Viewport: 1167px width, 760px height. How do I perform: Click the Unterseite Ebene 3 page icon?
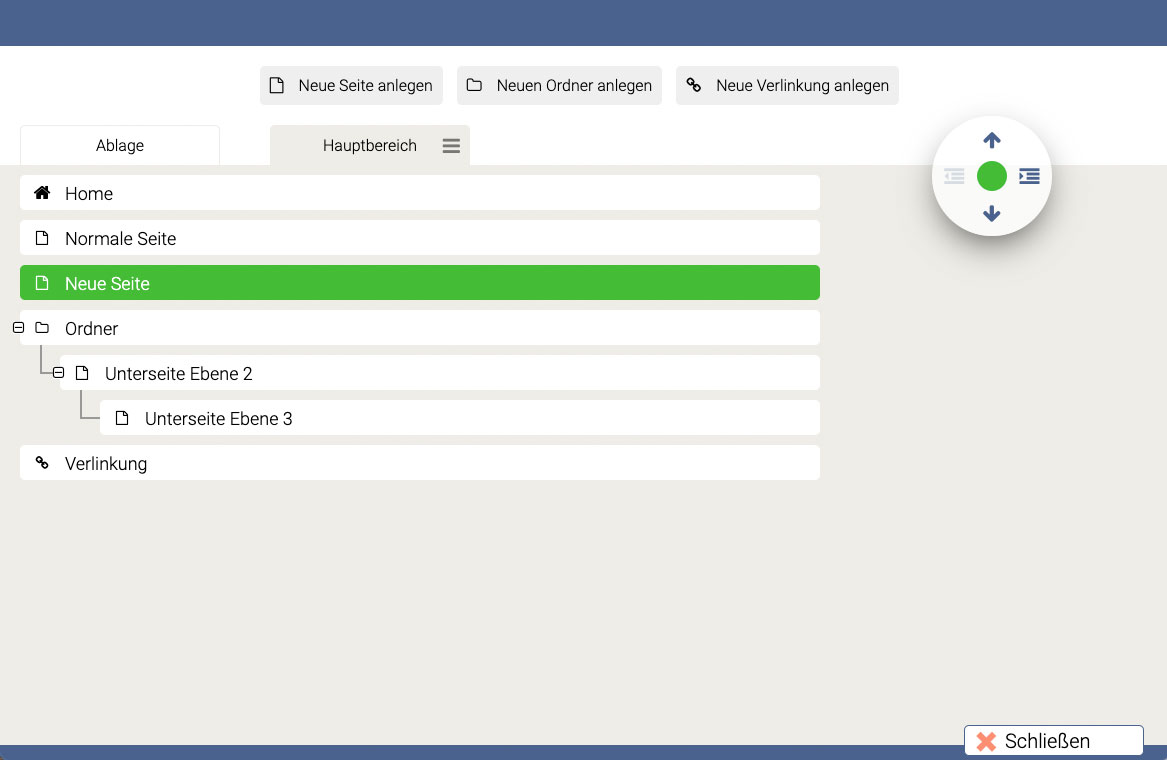(x=122, y=418)
